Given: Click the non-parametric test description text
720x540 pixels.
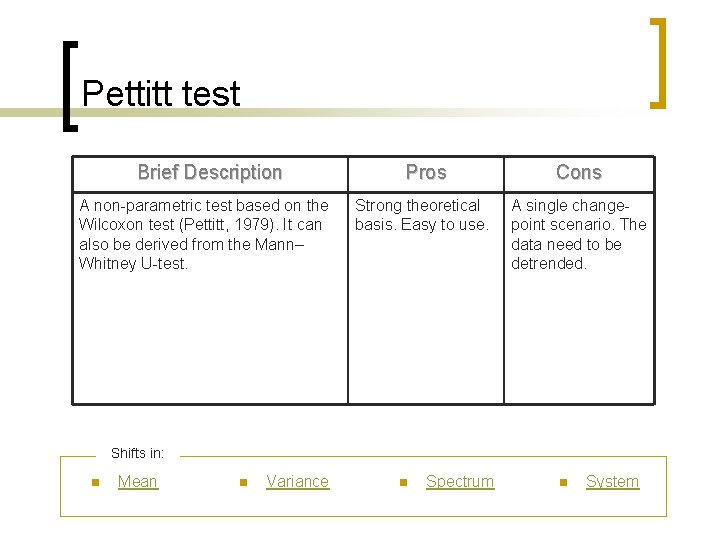Looking at the screenshot, I should pos(204,234).
